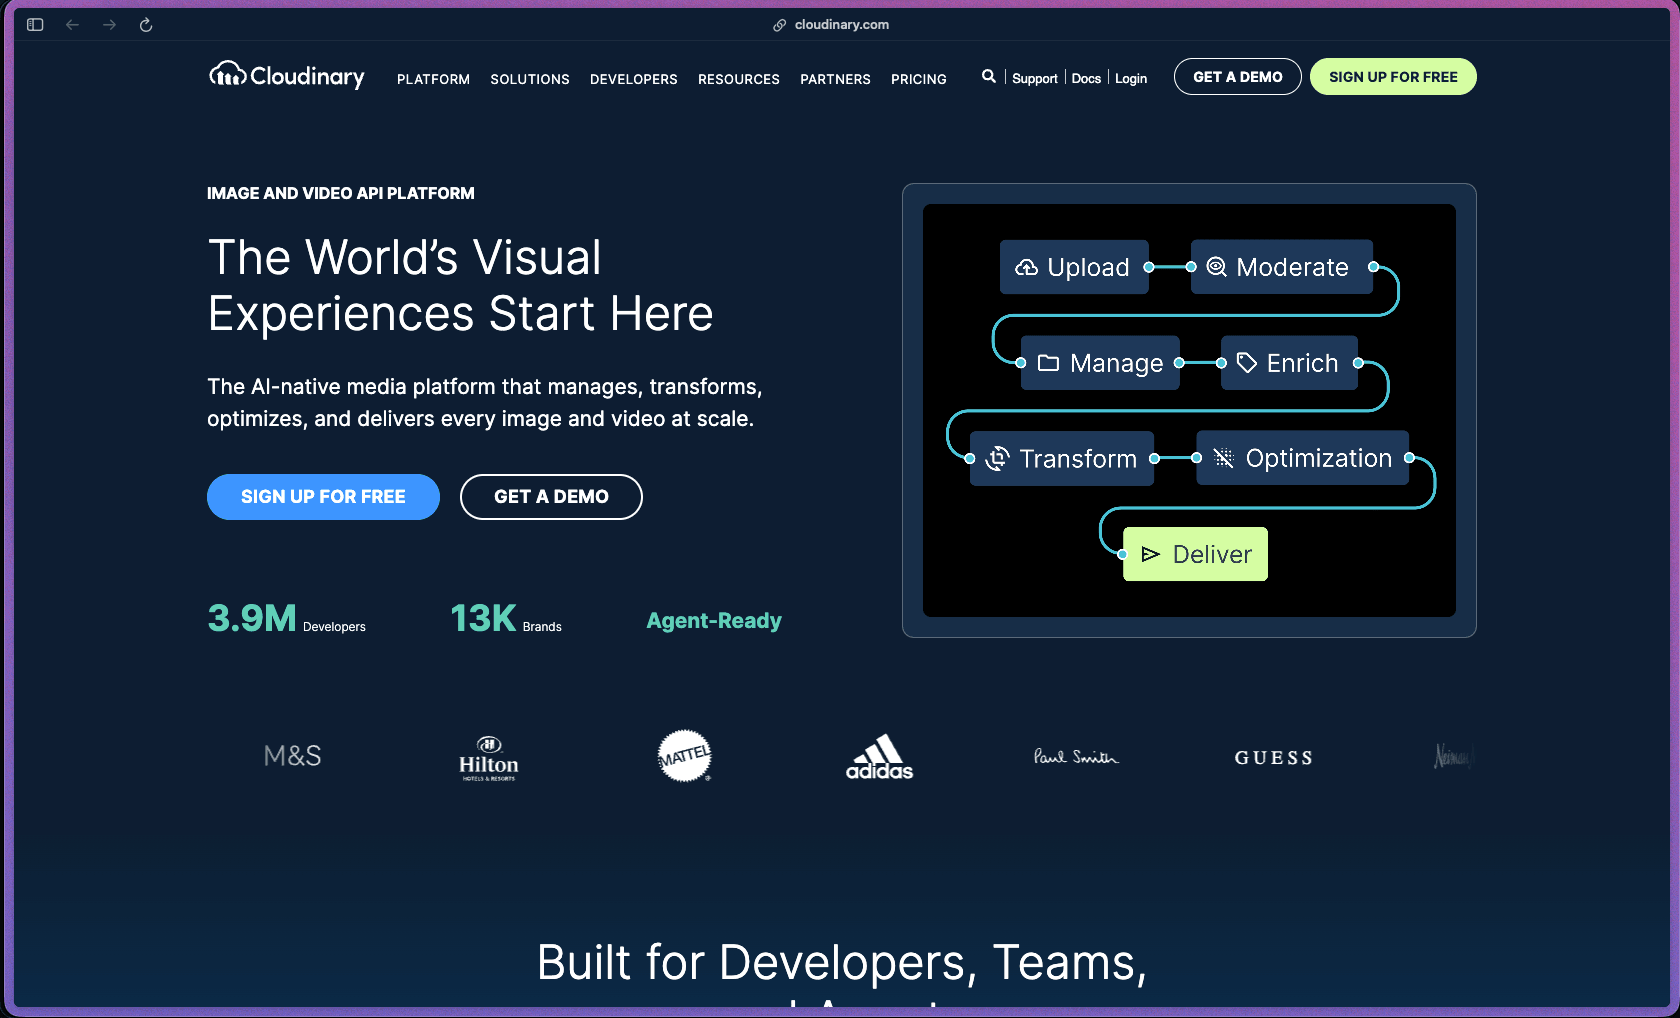Image resolution: width=1680 pixels, height=1018 pixels.
Task: Select the Deliver step label
Action: (x=1212, y=554)
